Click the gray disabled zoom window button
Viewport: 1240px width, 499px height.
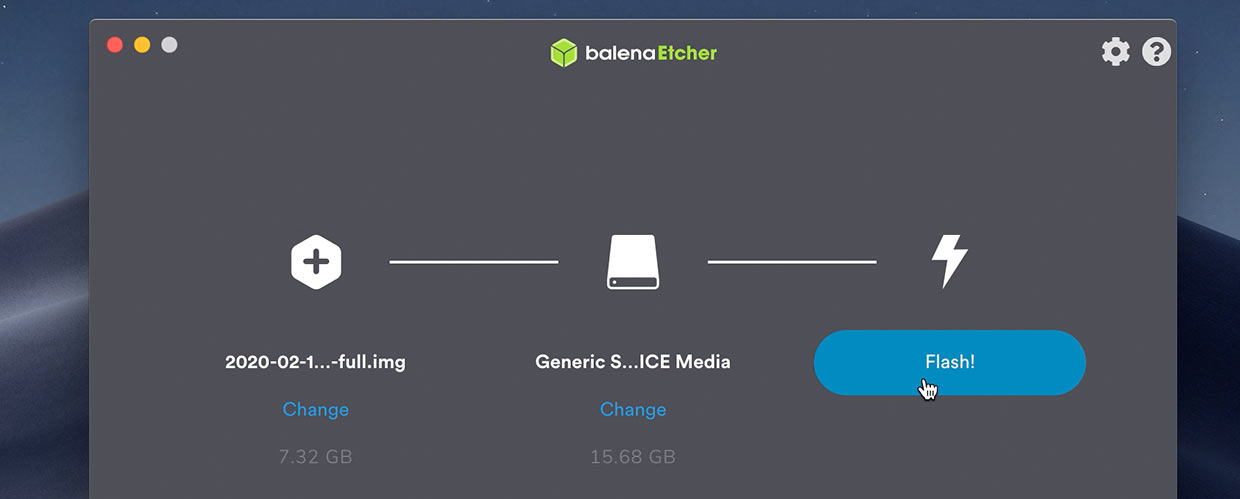[x=169, y=45]
